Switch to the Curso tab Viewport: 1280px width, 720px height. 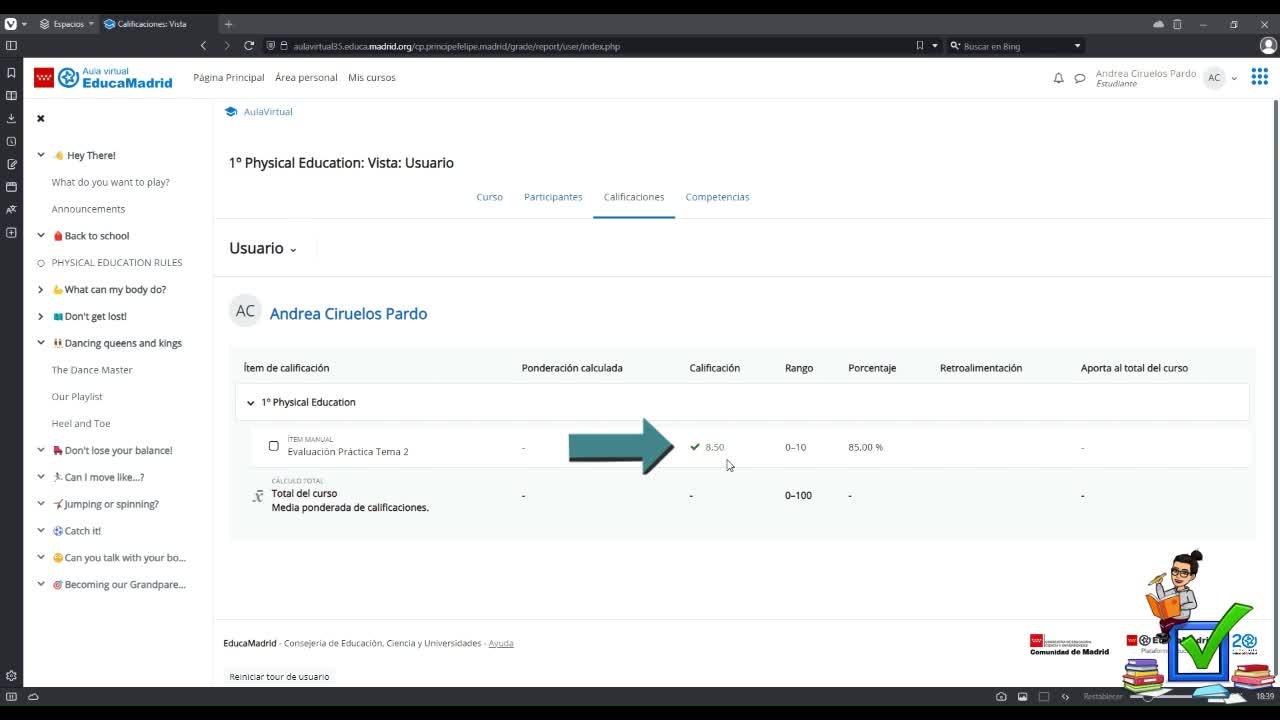489,197
